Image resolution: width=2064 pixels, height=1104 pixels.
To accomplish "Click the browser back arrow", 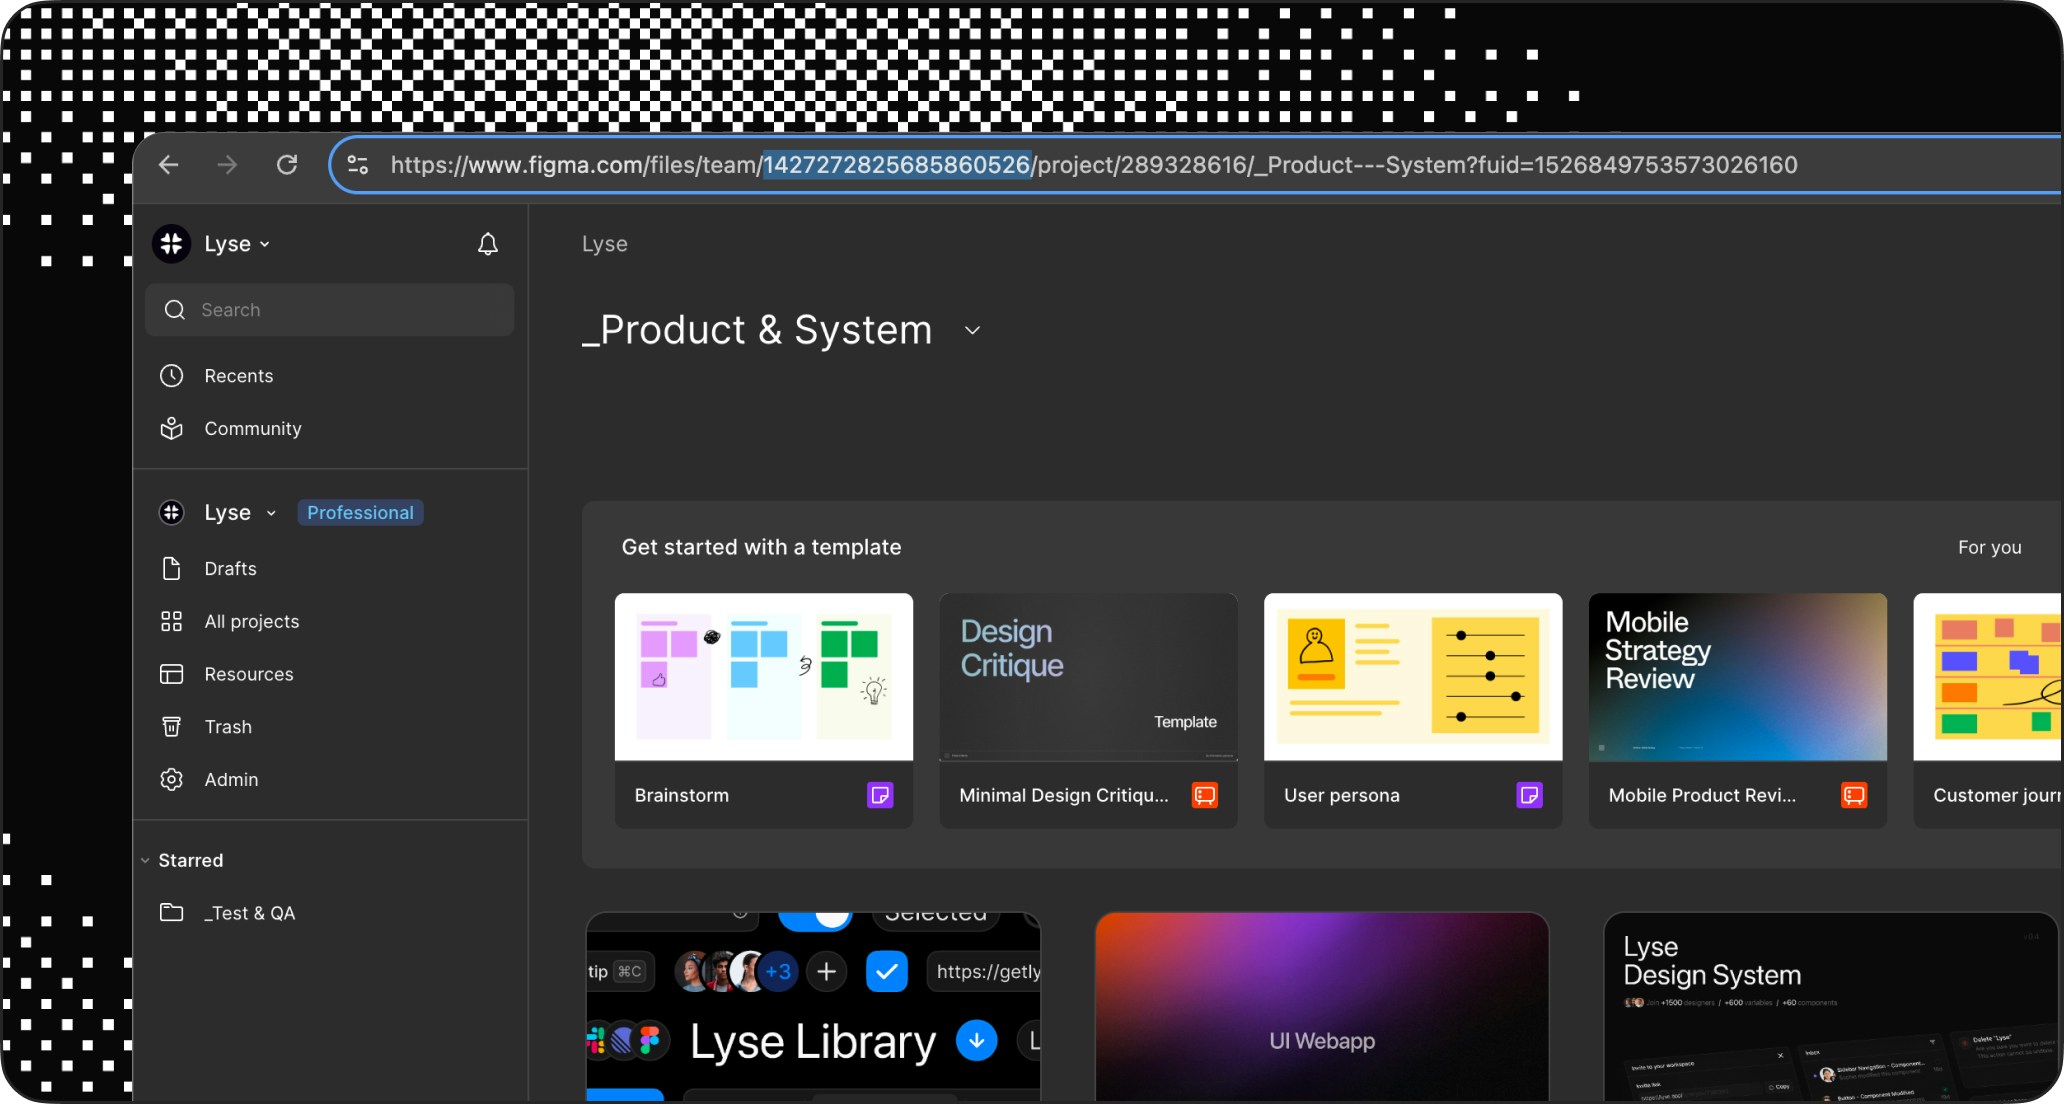I will pos(169,165).
